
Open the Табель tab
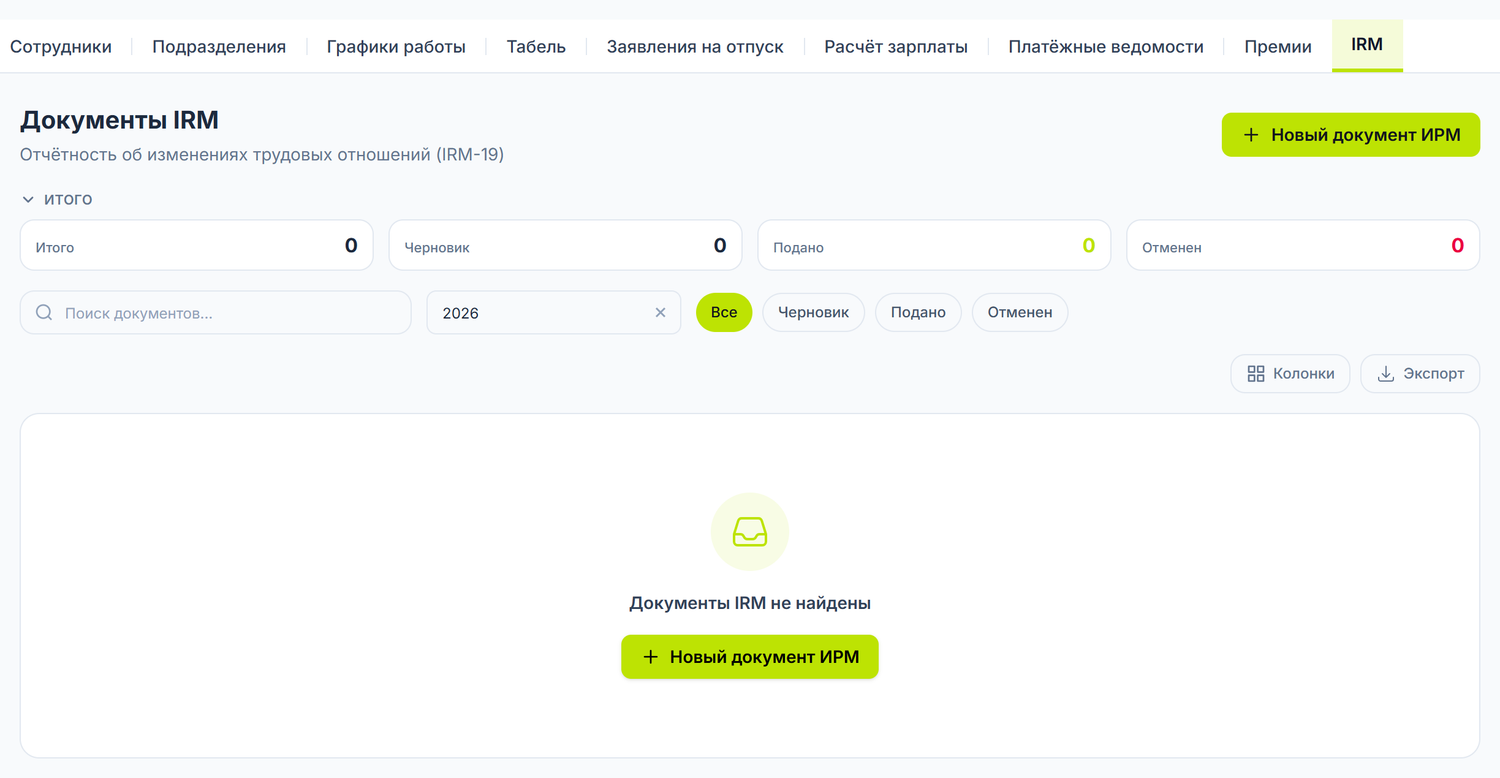tap(536, 47)
